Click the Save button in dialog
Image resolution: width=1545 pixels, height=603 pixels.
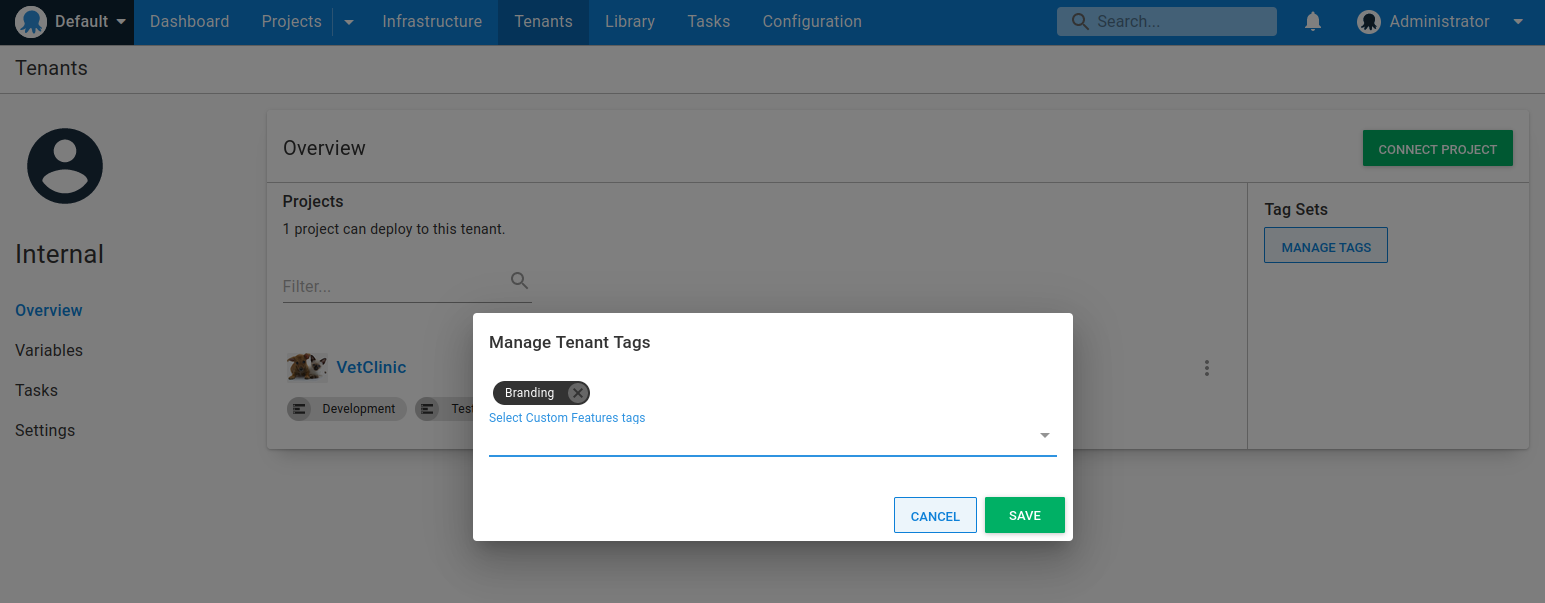tap(1024, 515)
